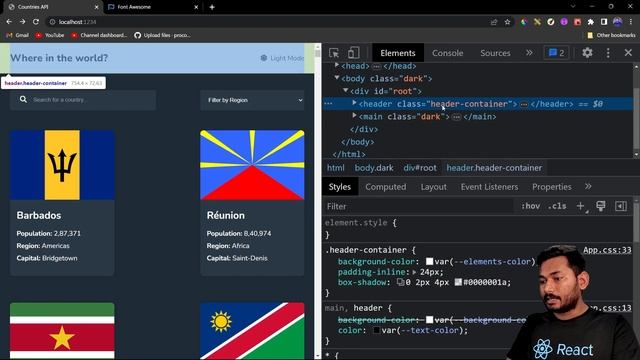Image resolution: width=640 pixels, height=360 pixels.
Task: Open the Properties tab
Action: tap(552, 187)
